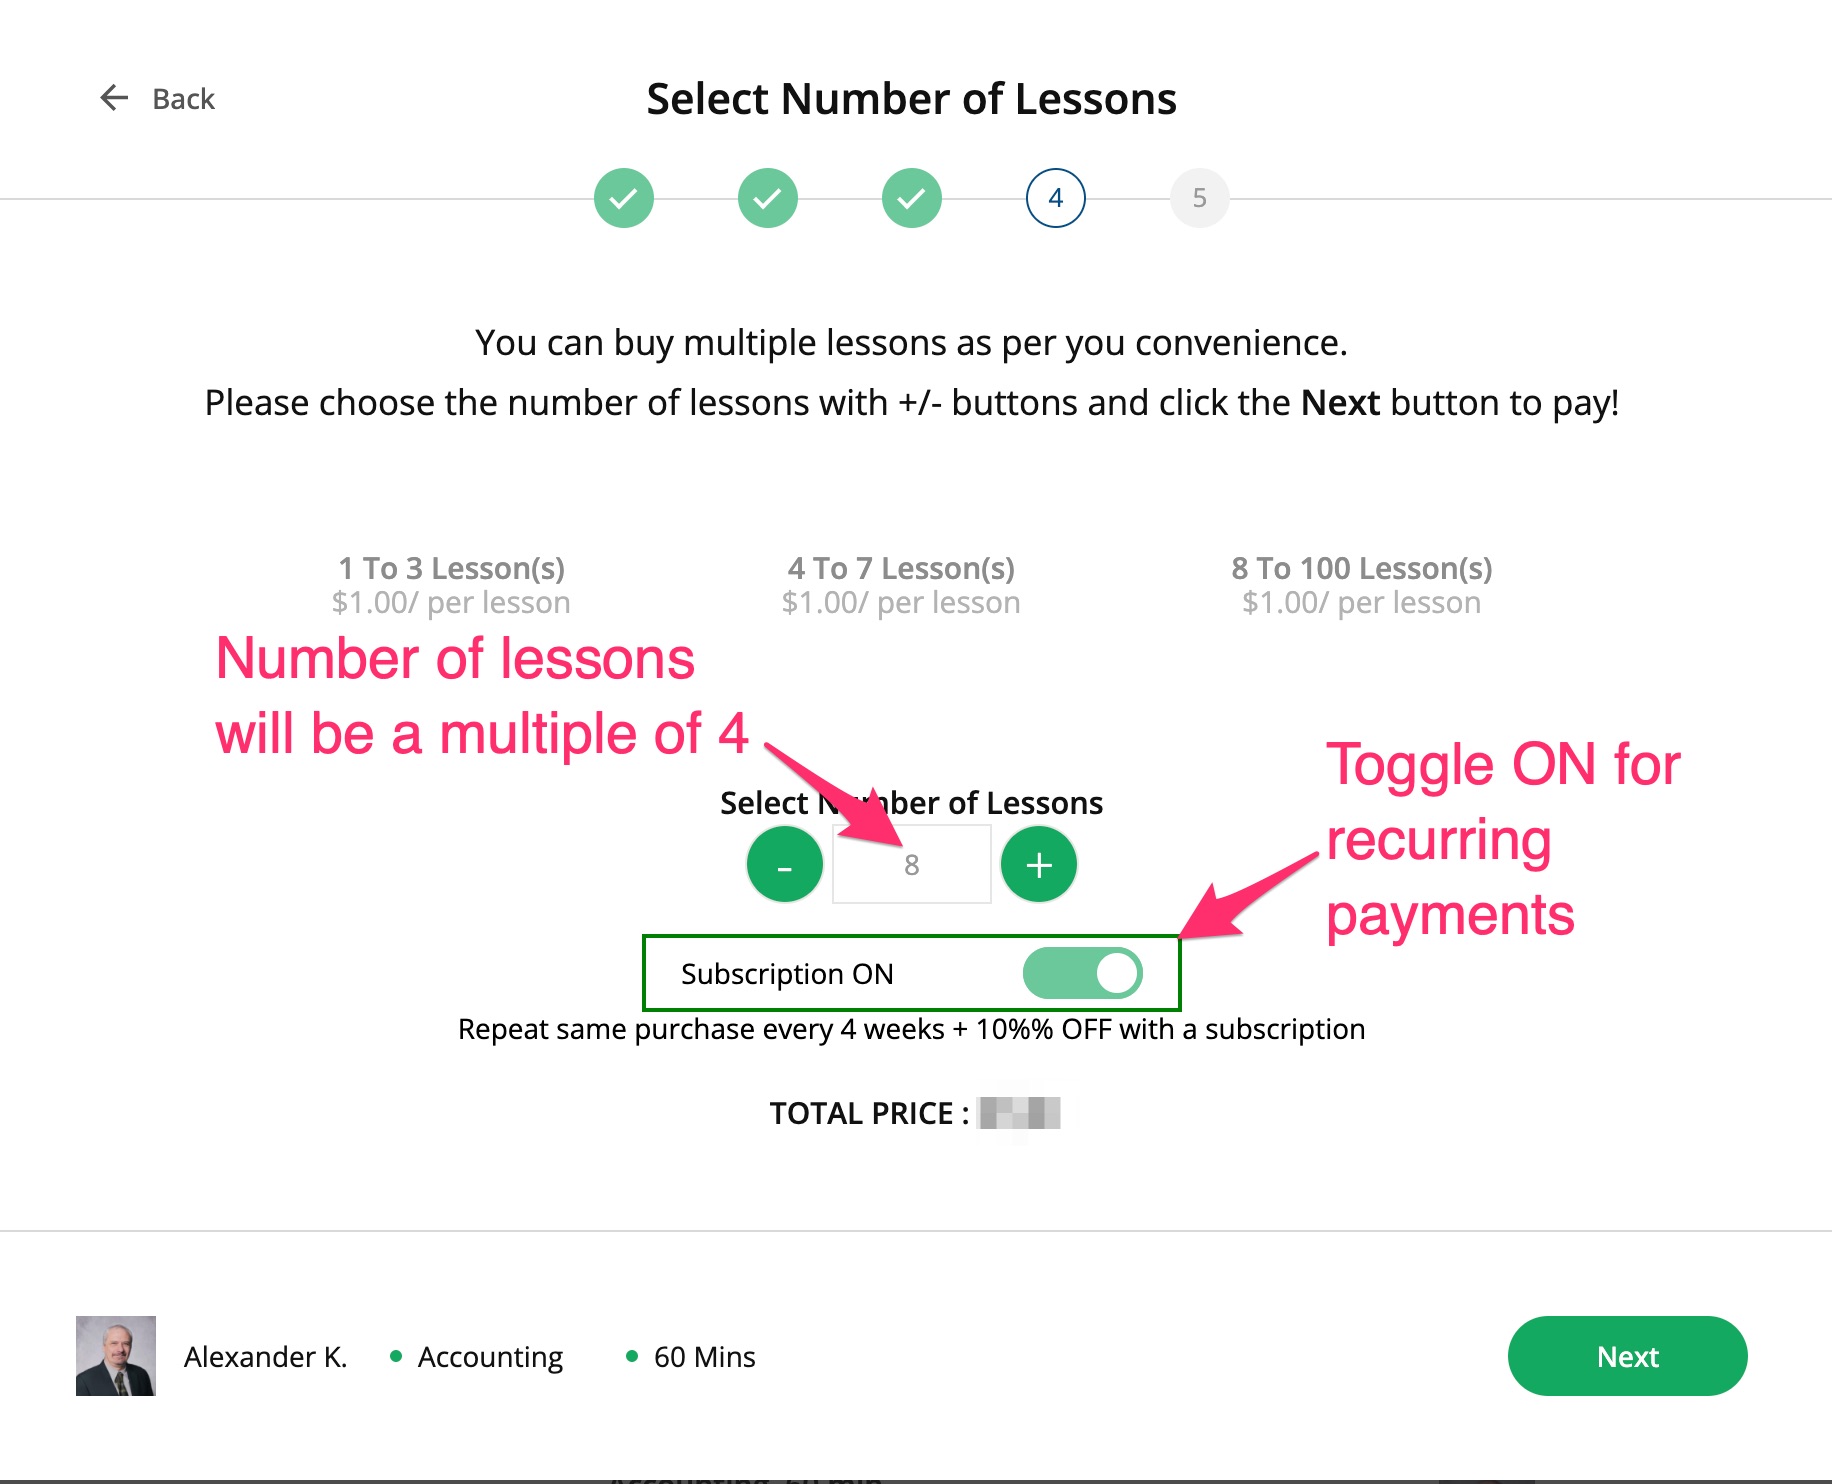Choose the 4 To 7 Lesson(s) tier

tap(901, 585)
